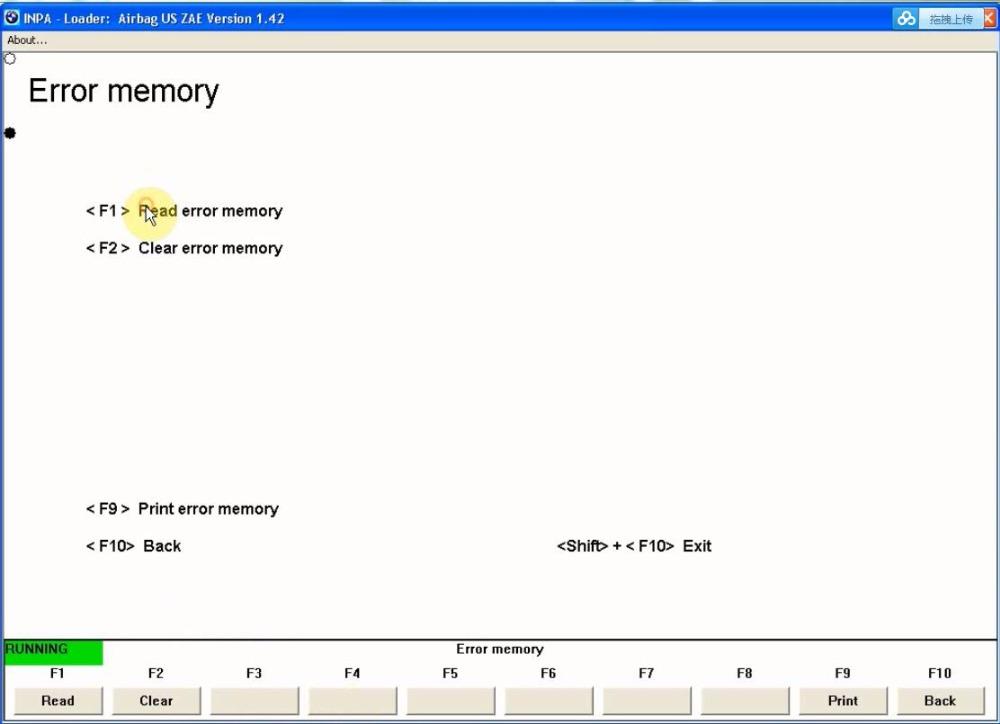This screenshot has height=724, width=1000.
Task: Close the INPA window
Action: (990, 19)
